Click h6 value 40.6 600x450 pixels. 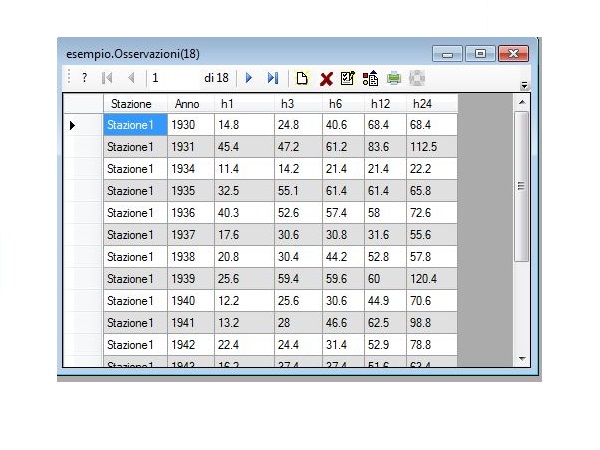(343, 125)
